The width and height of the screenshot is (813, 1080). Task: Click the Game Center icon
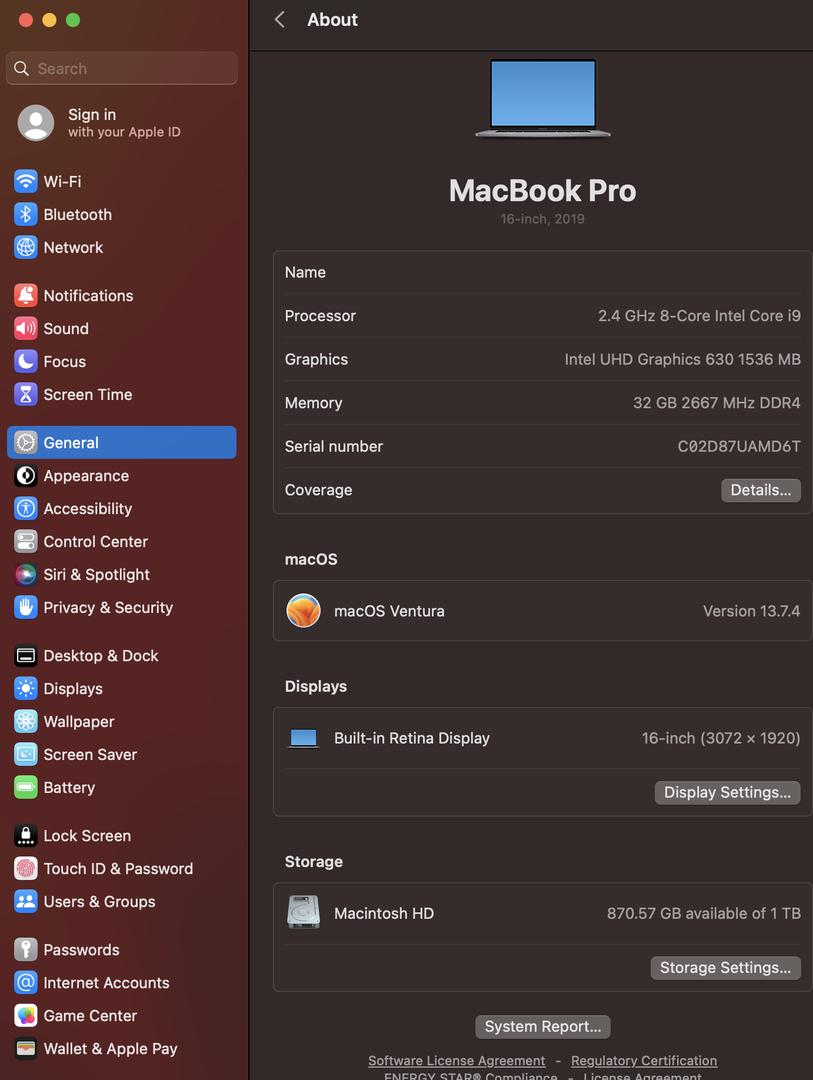25,1016
